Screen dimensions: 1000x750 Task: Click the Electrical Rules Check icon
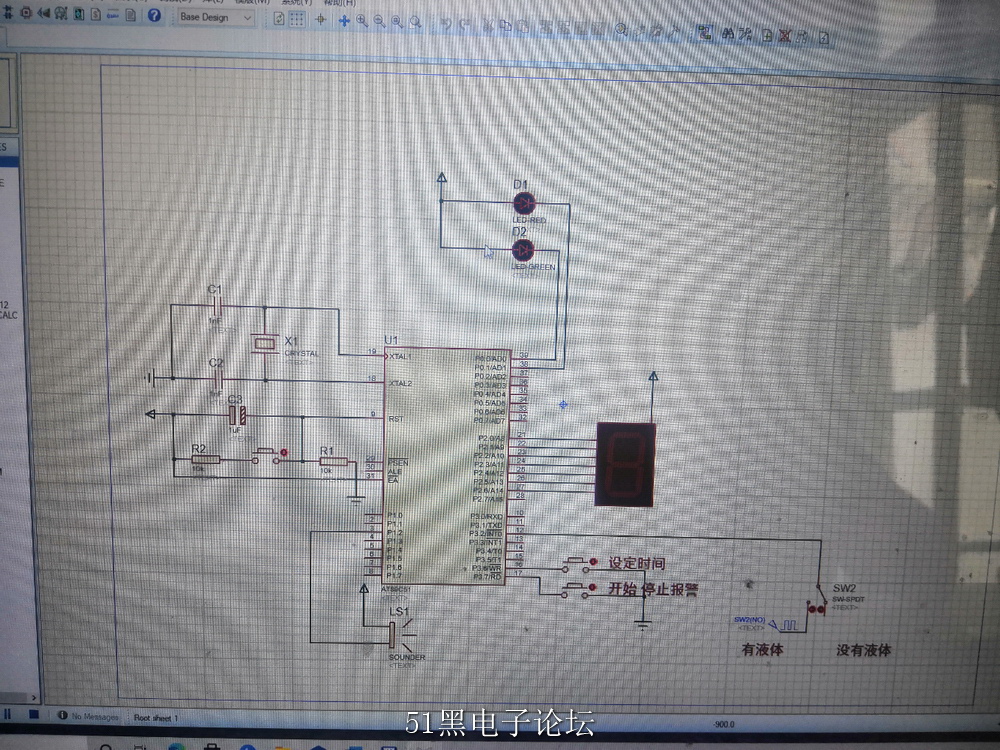[x=824, y=38]
